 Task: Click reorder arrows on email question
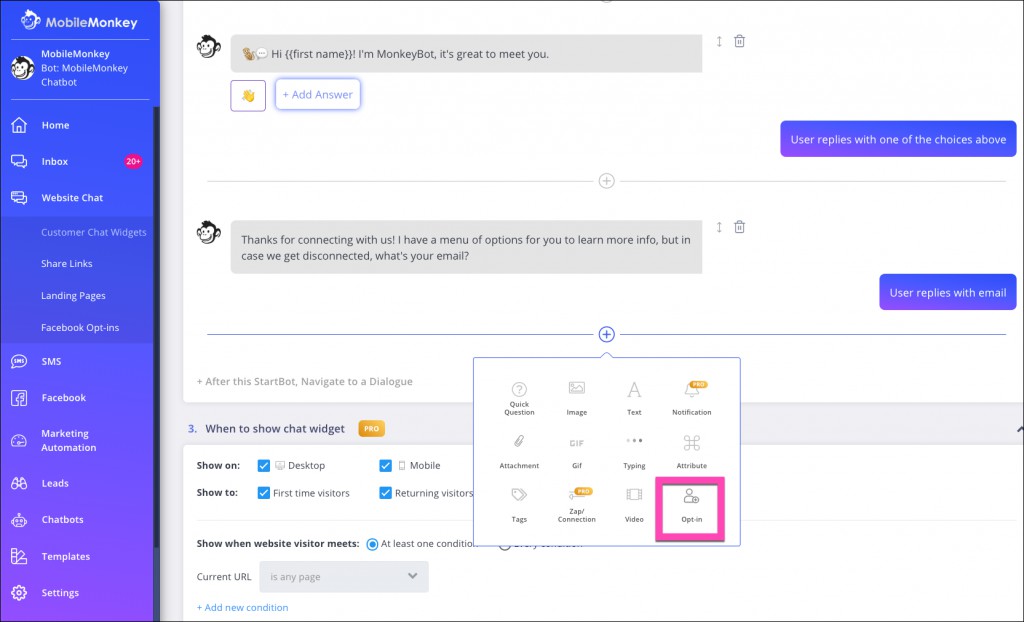[x=719, y=227]
